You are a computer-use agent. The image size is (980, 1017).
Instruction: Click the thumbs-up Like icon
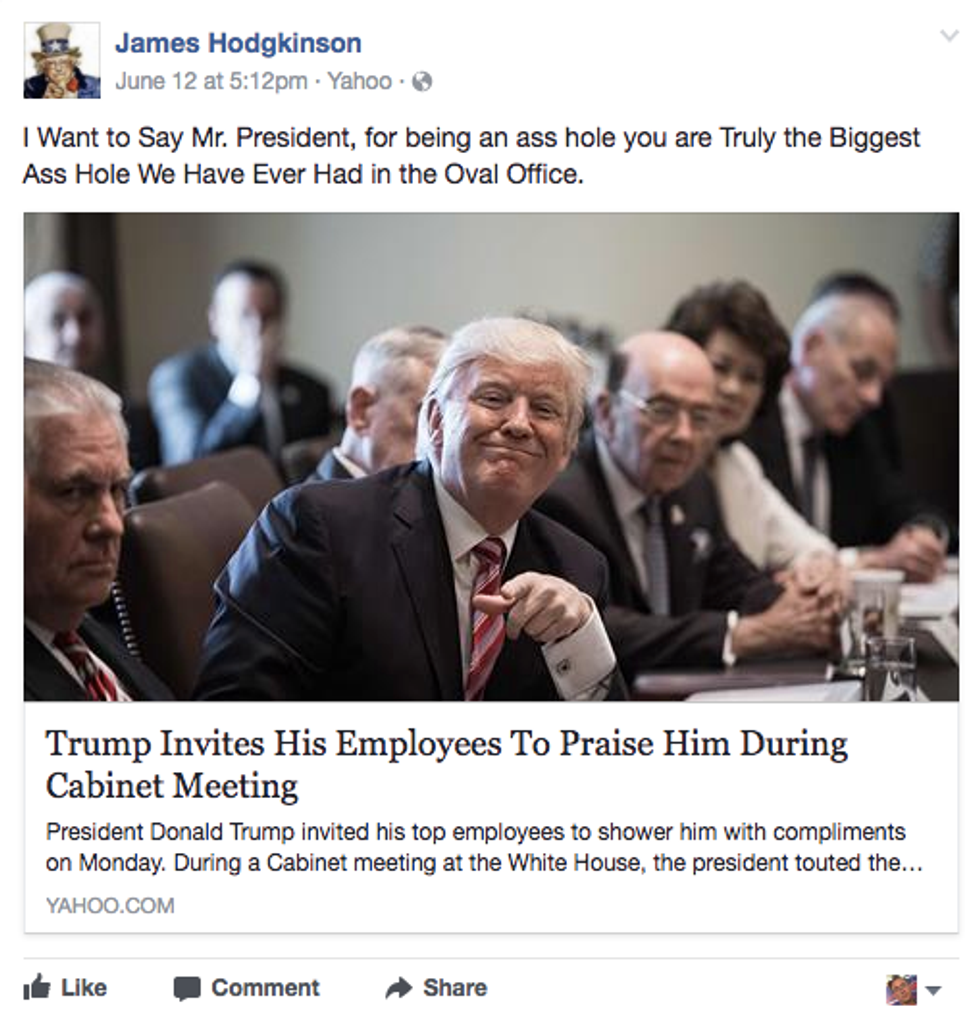point(37,987)
